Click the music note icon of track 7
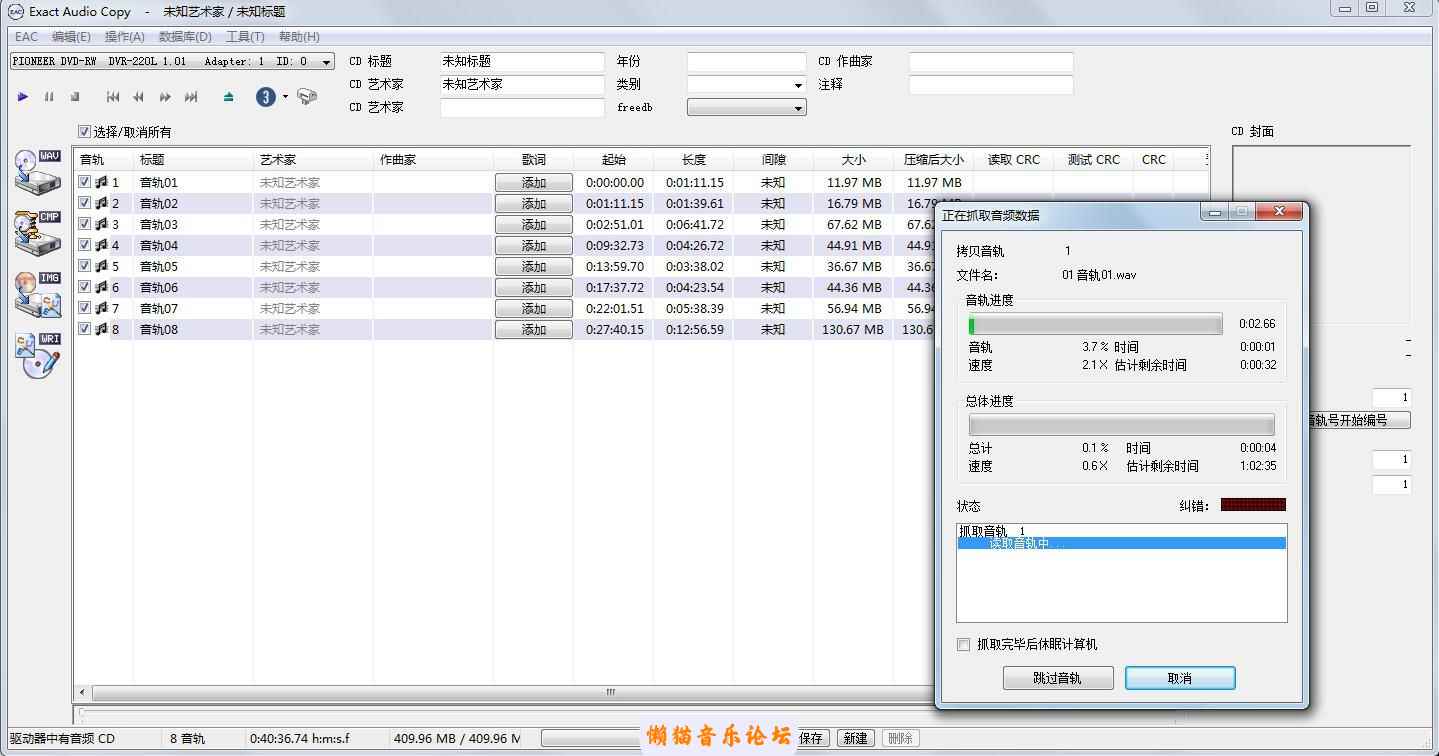This screenshot has height=756, width=1439. (101, 308)
